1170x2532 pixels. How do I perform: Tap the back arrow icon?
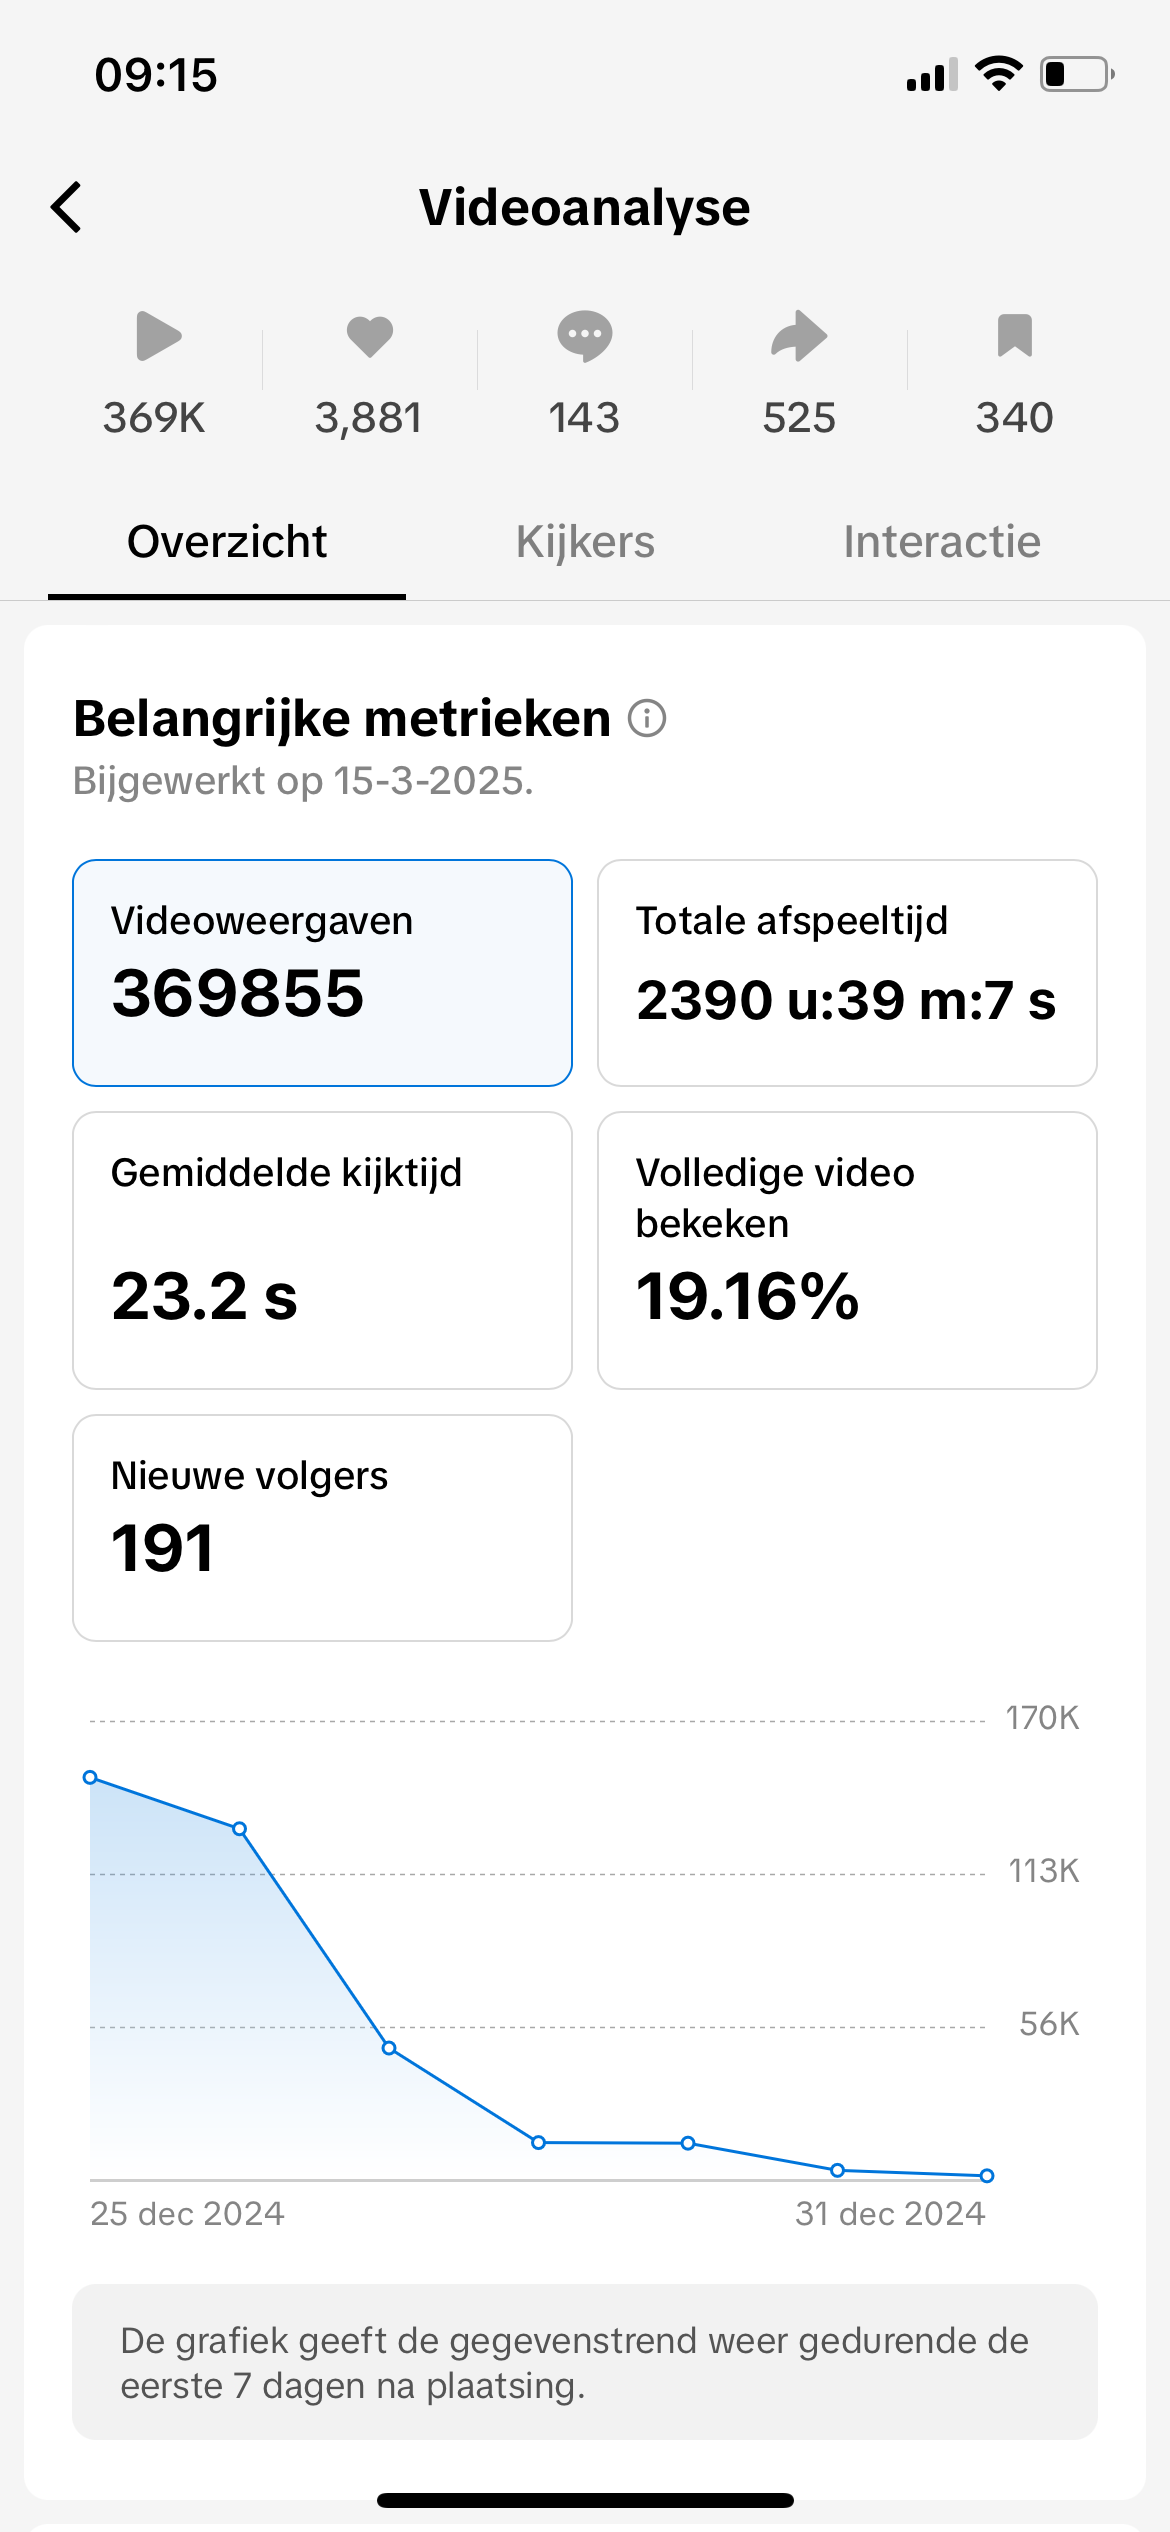click(x=67, y=207)
